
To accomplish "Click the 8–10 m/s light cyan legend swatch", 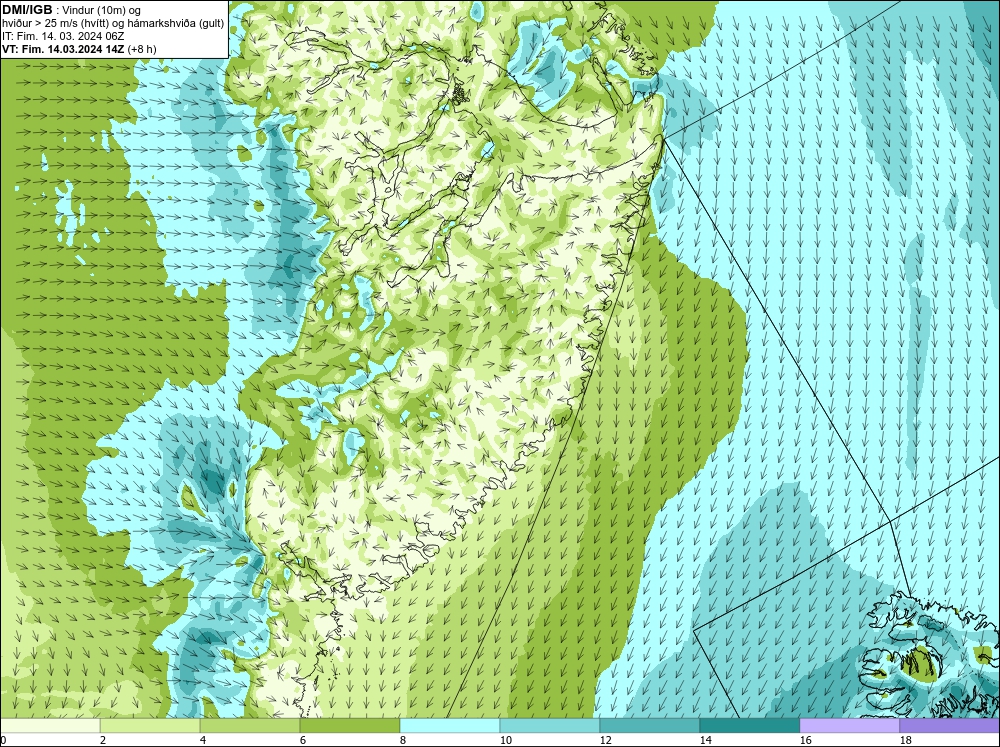I will 450,726.
